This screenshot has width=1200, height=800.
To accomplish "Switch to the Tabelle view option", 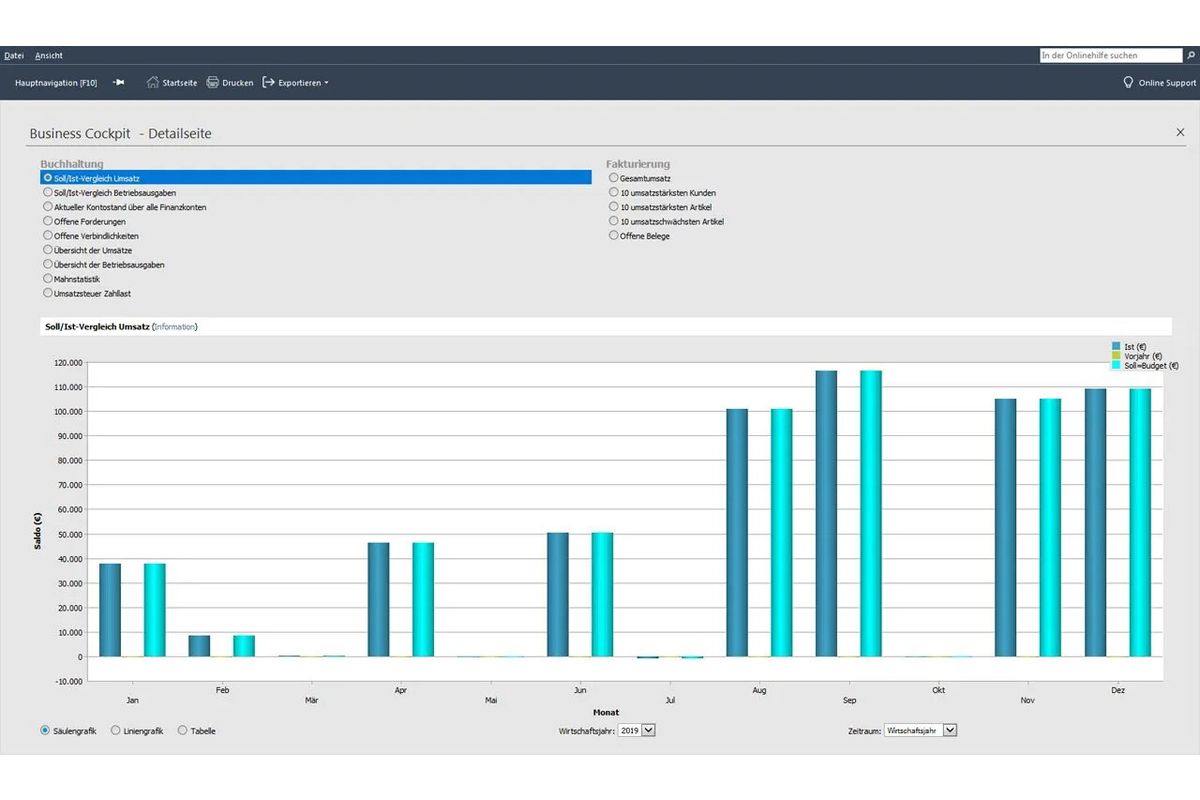I will point(182,730).
